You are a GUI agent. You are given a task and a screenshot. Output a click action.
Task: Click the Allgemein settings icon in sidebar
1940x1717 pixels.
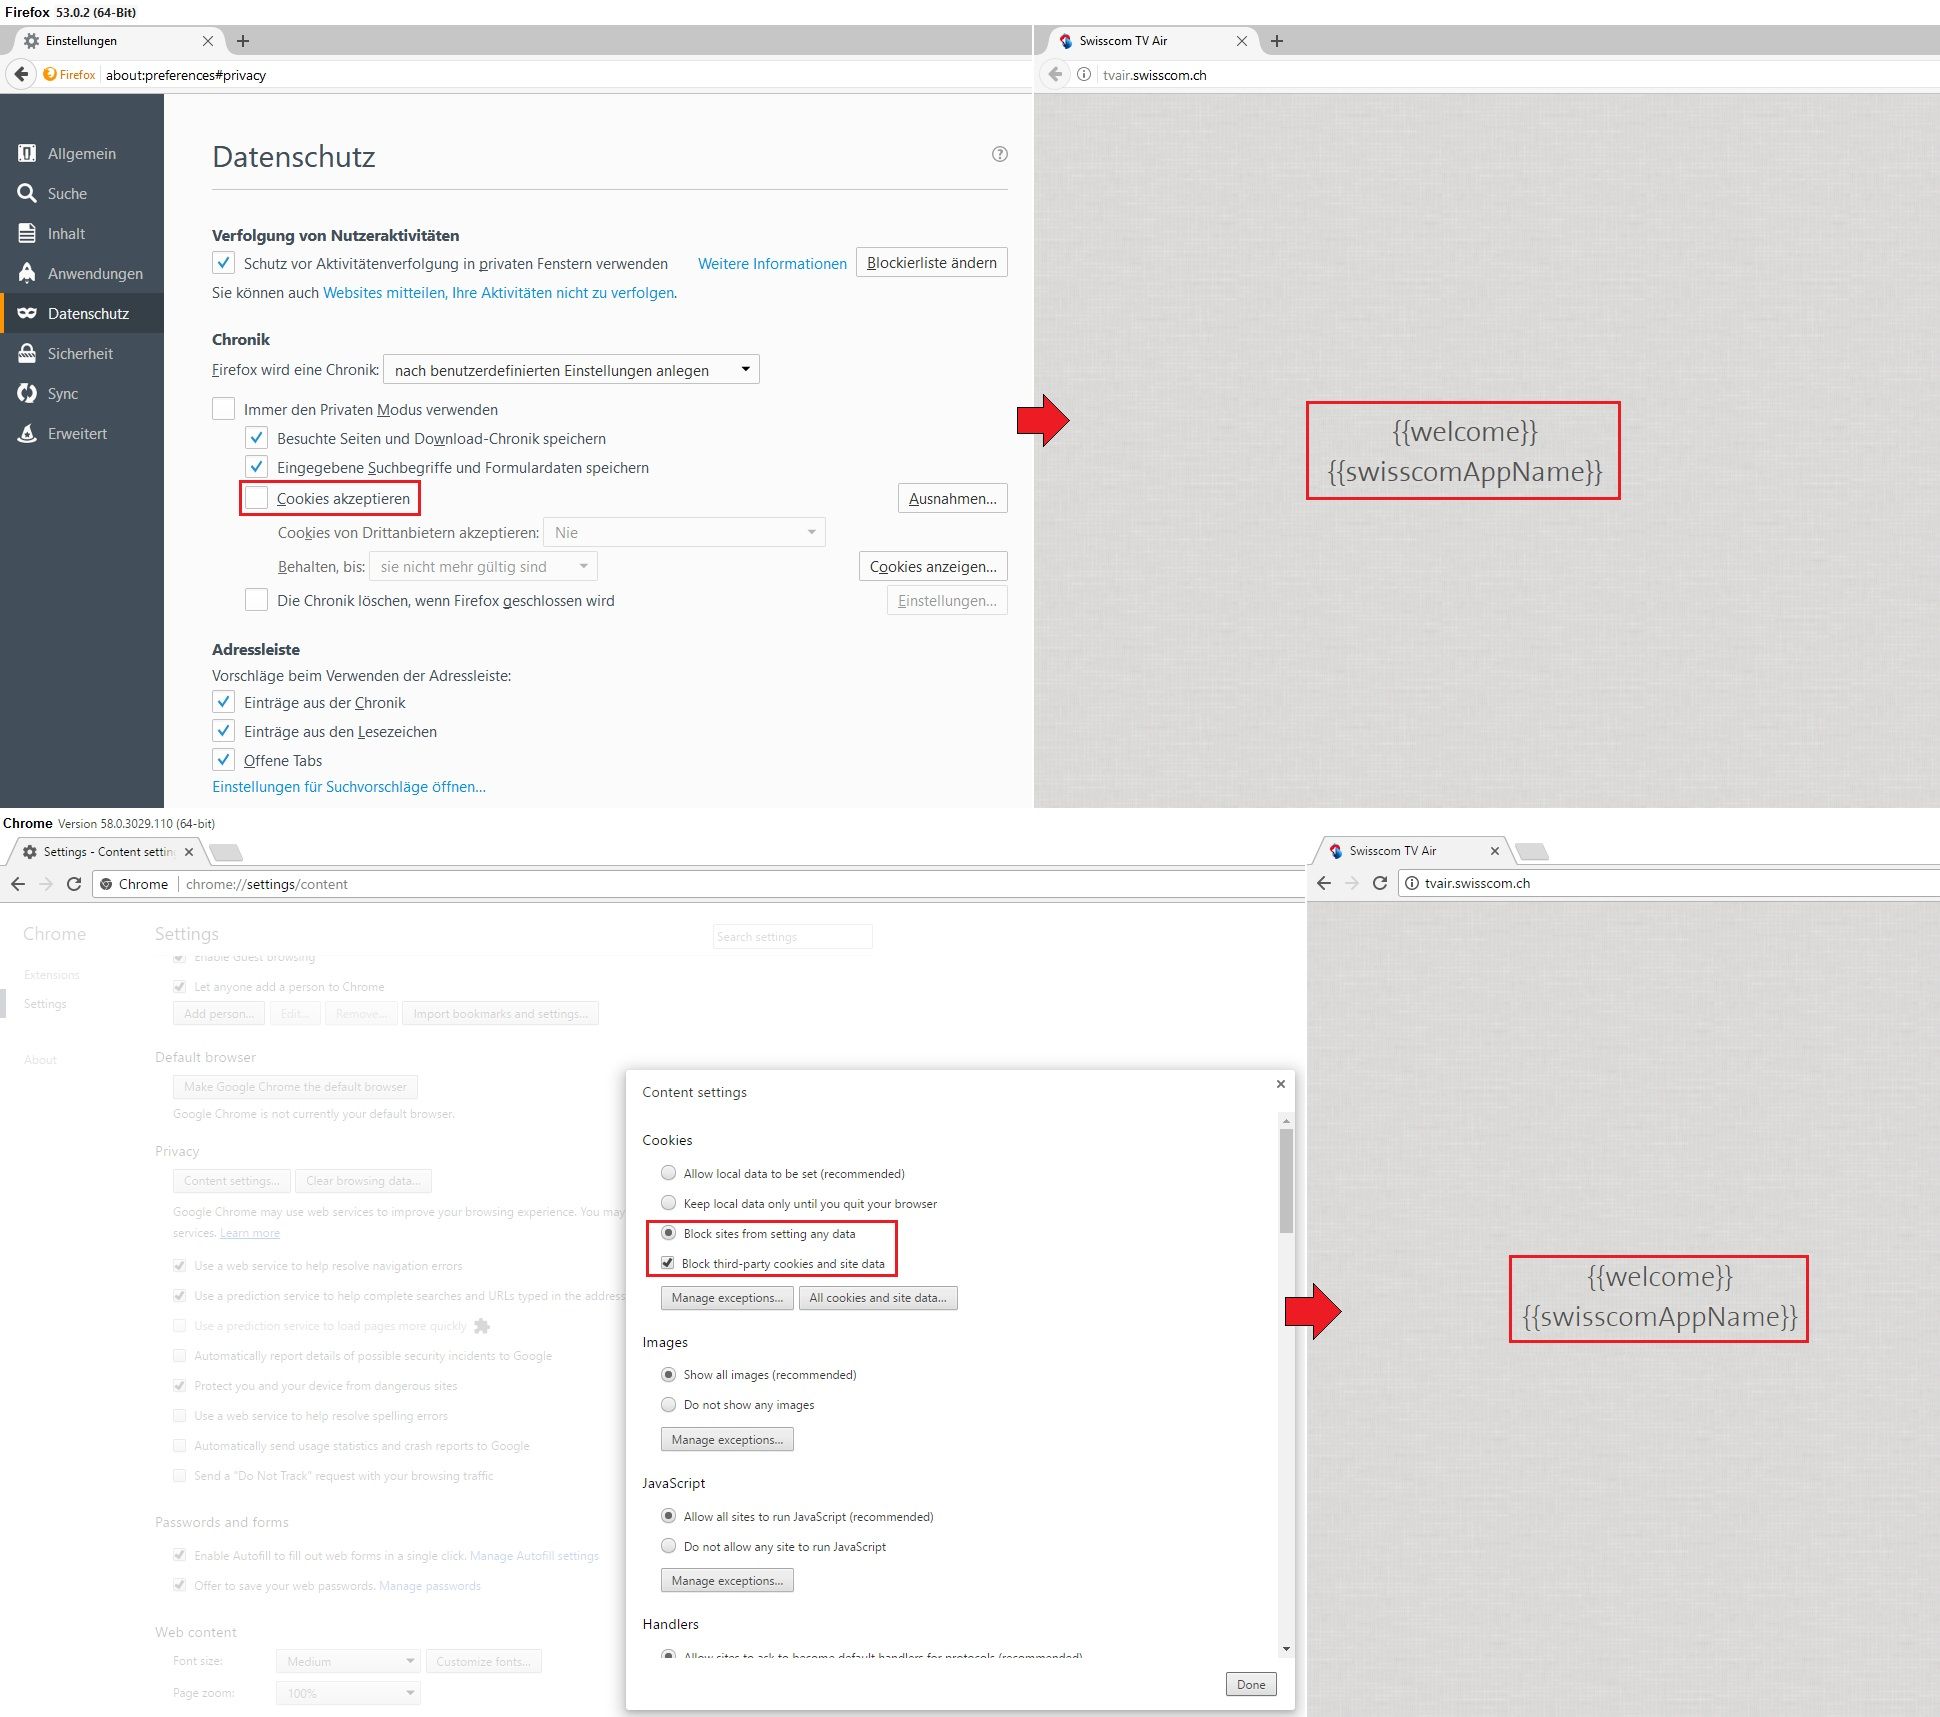click(x=25, y=152)
